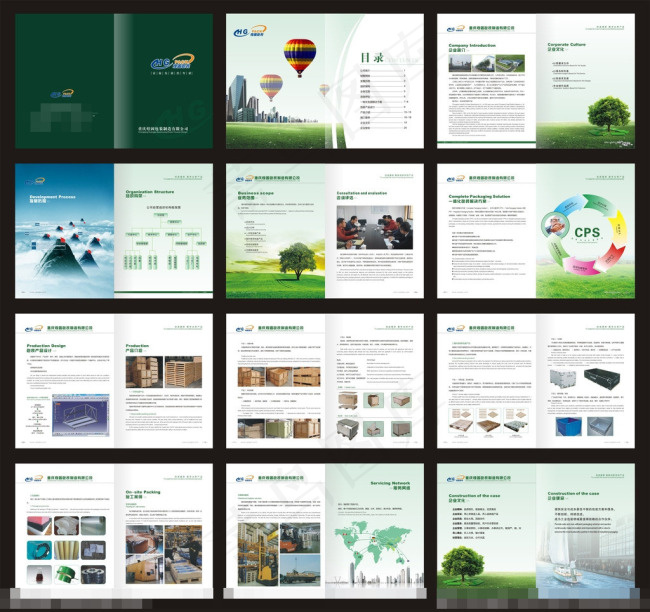The image size is (650, 612).
Task: Select the green strapping roll thumbnail
Action: 66,574
